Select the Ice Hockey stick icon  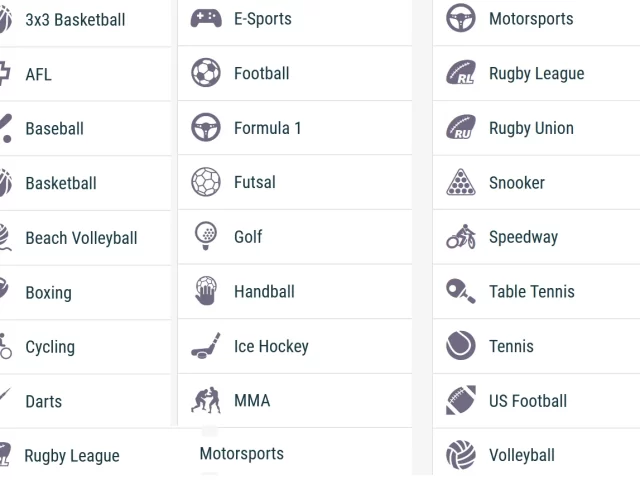click(206, 346)
